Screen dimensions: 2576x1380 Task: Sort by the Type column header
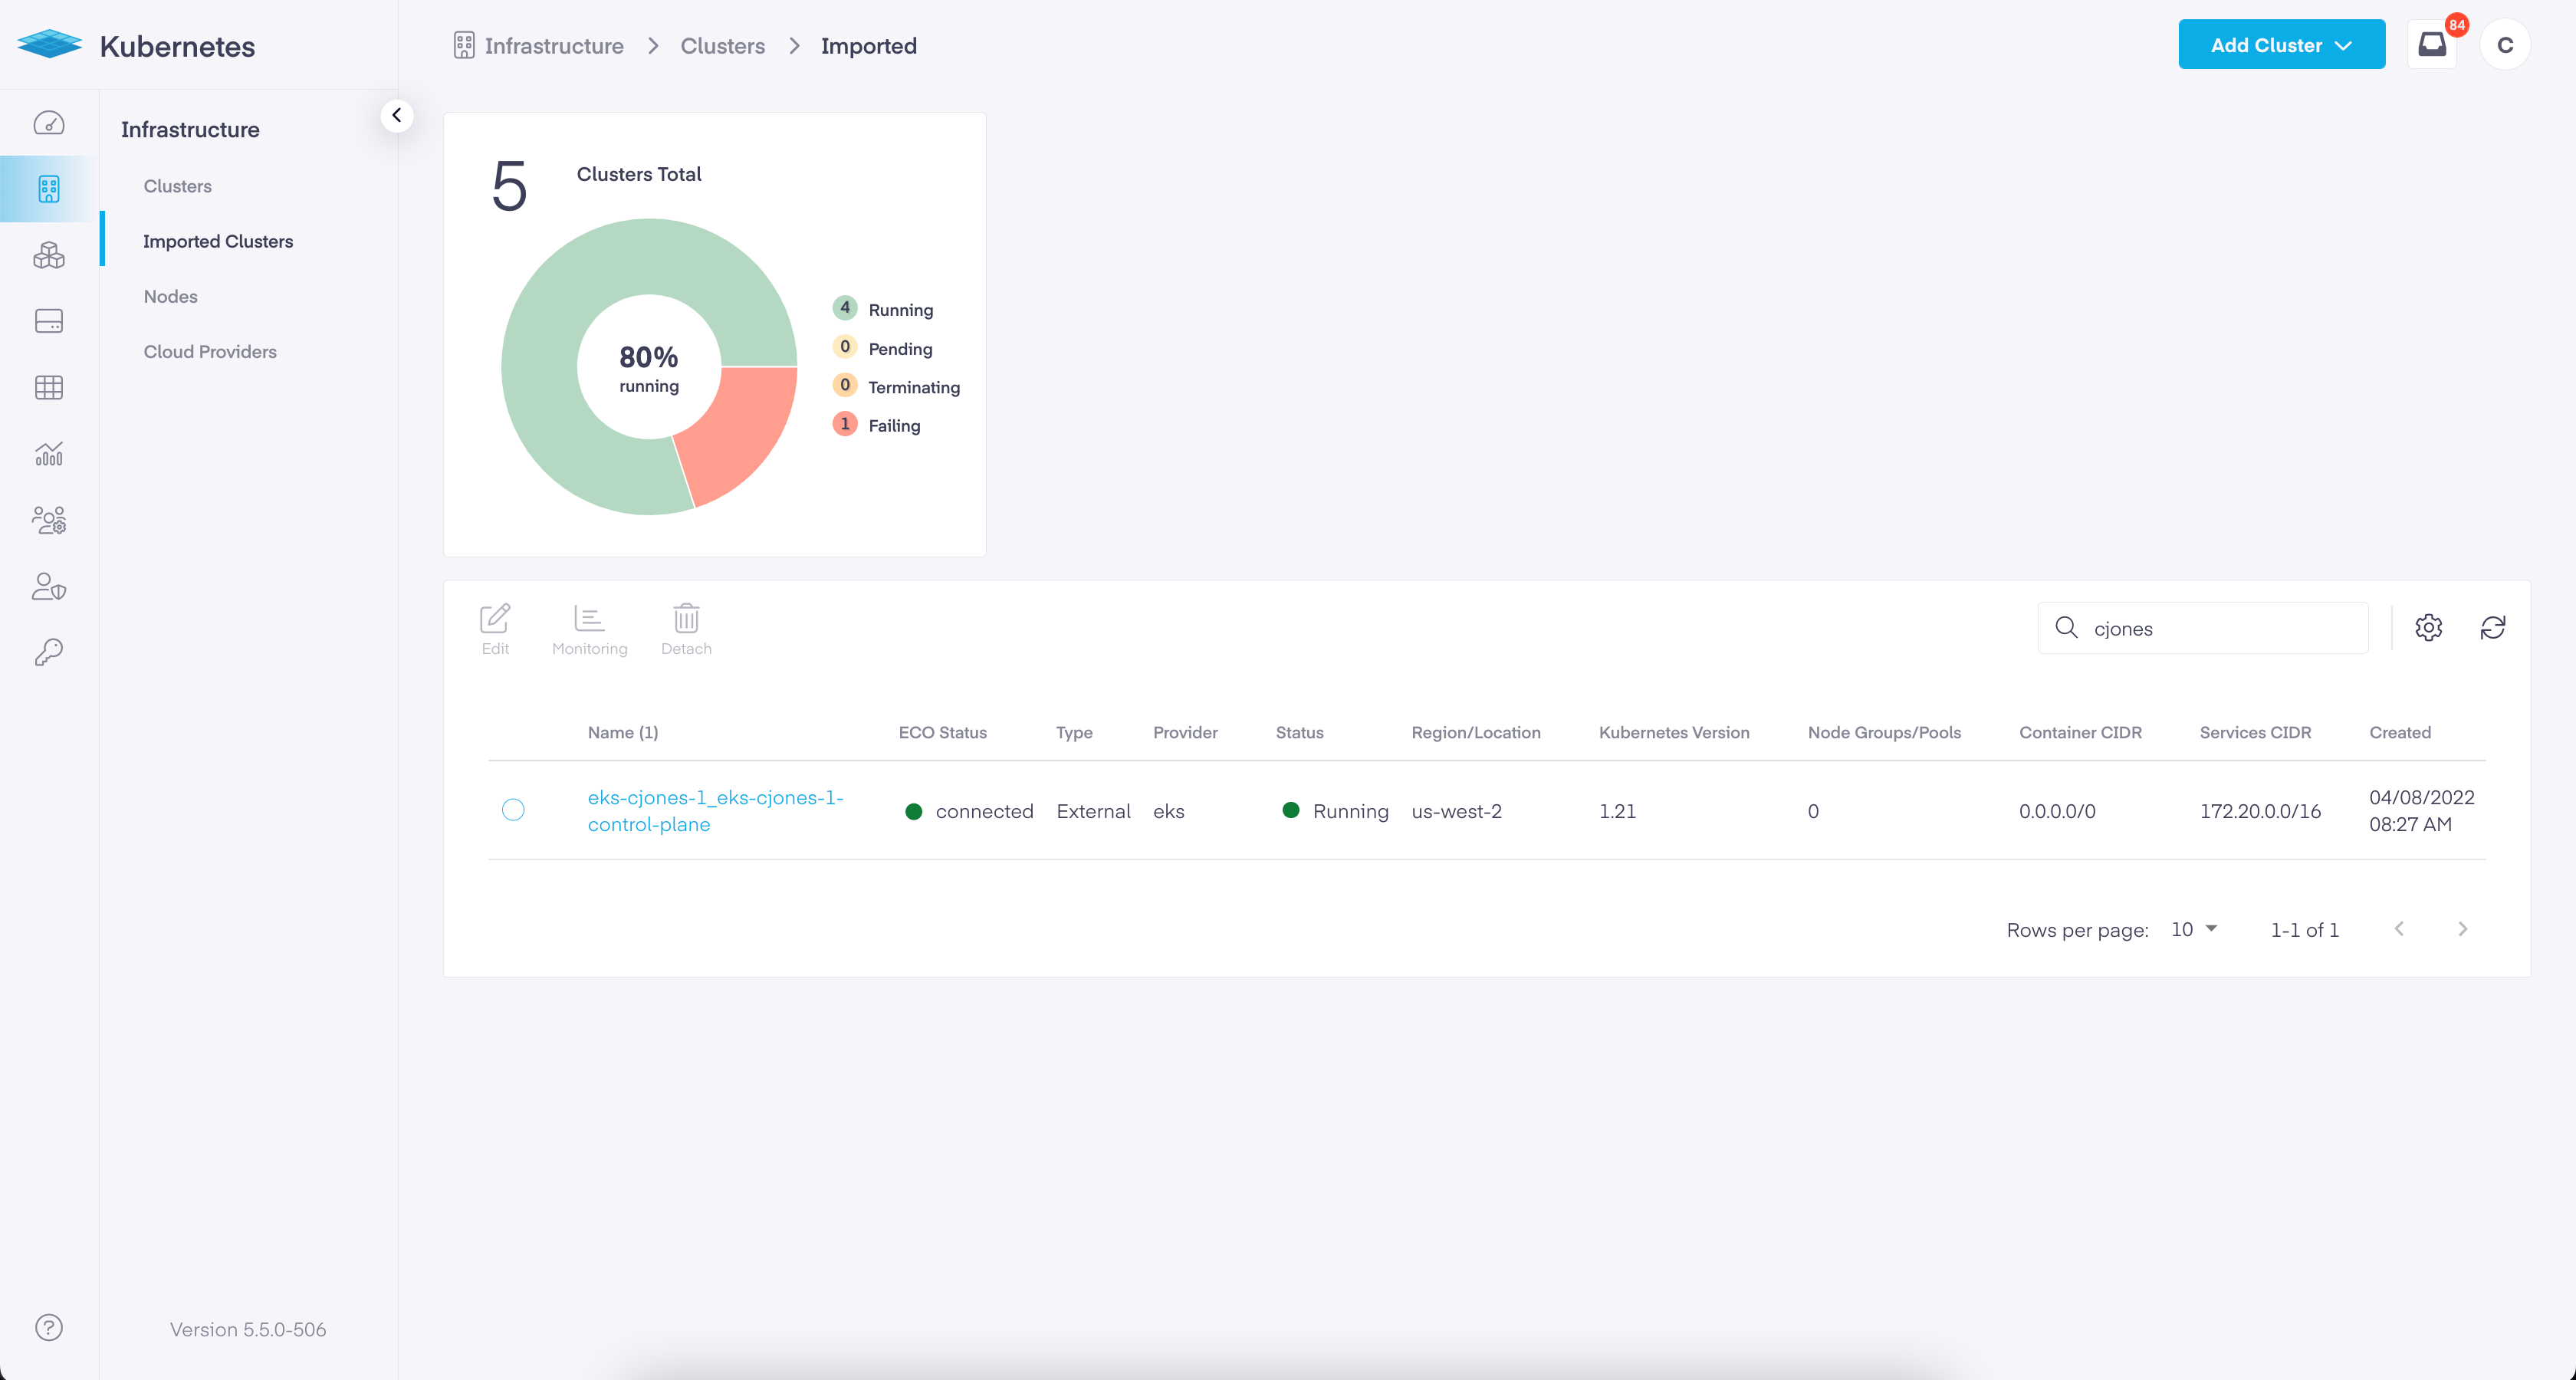tap(1074, 732)
